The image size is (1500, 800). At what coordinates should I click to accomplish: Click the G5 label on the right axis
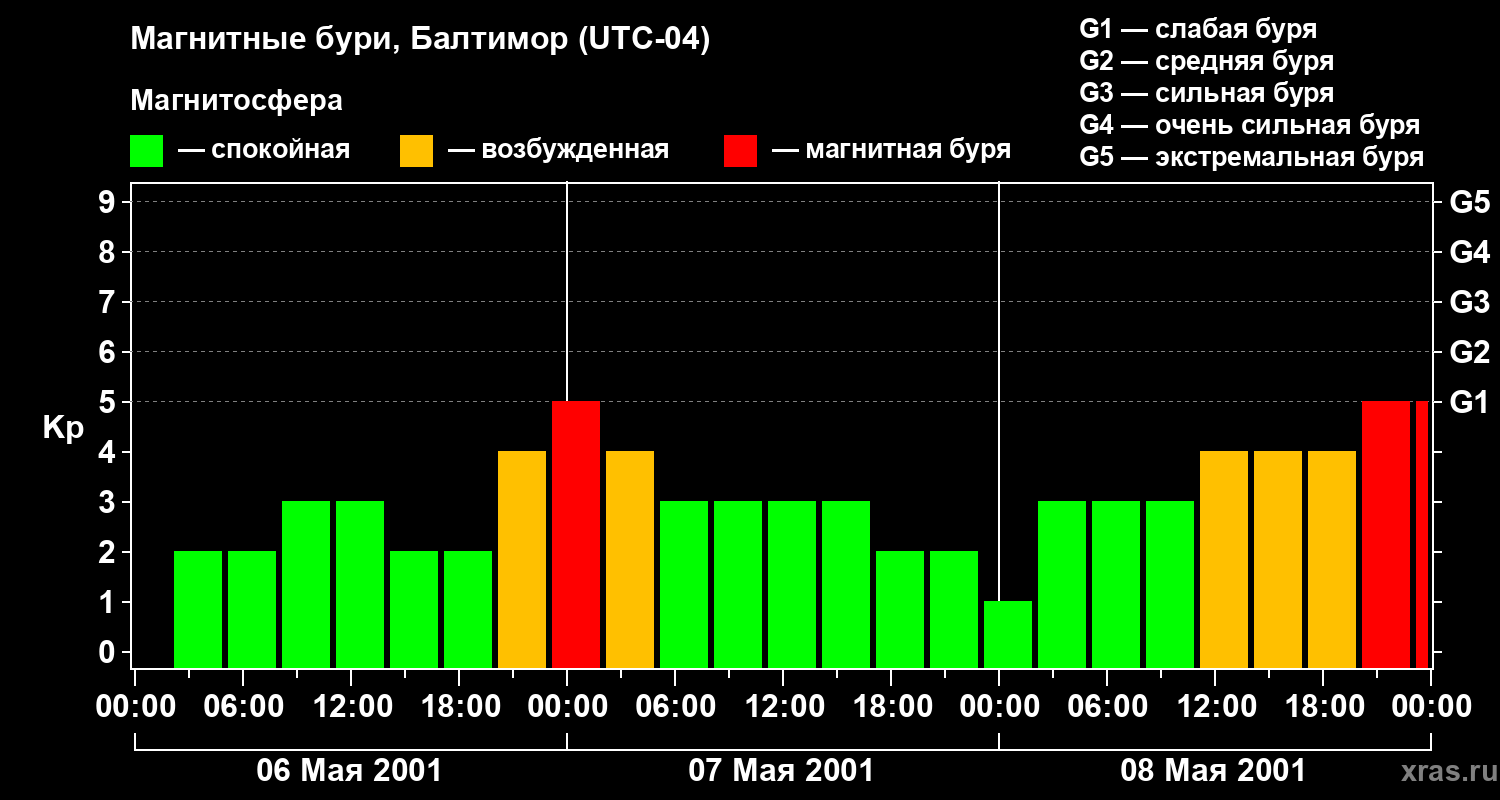tap(1469, 202)
